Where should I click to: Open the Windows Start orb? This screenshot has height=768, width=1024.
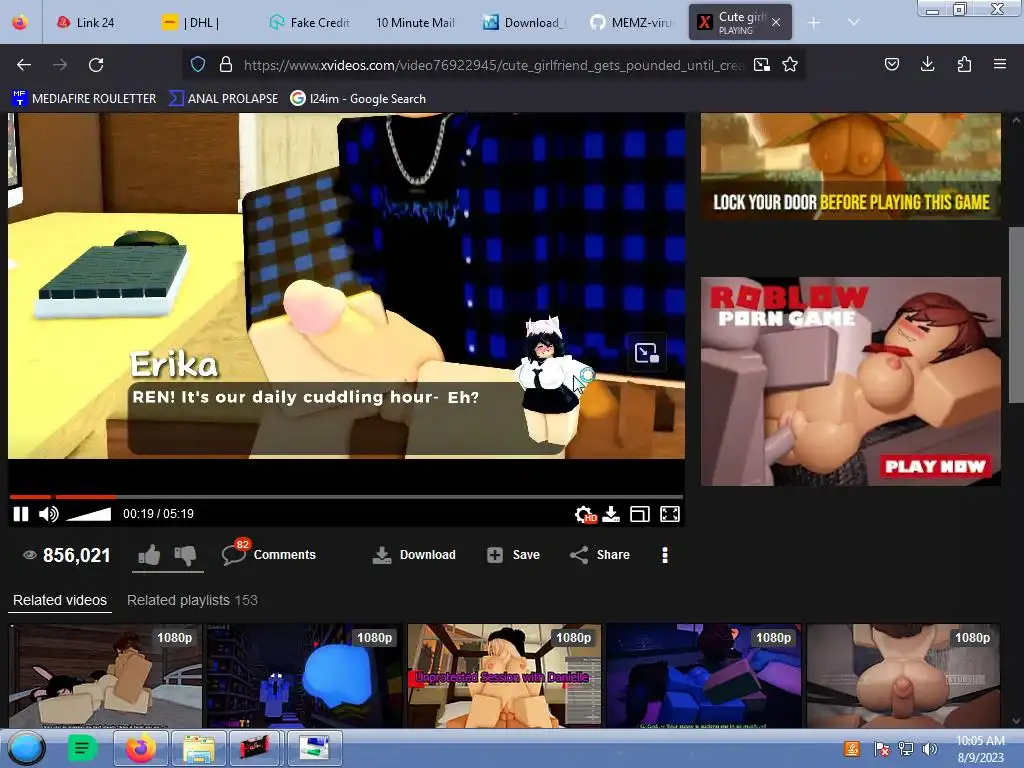(26, 748)
